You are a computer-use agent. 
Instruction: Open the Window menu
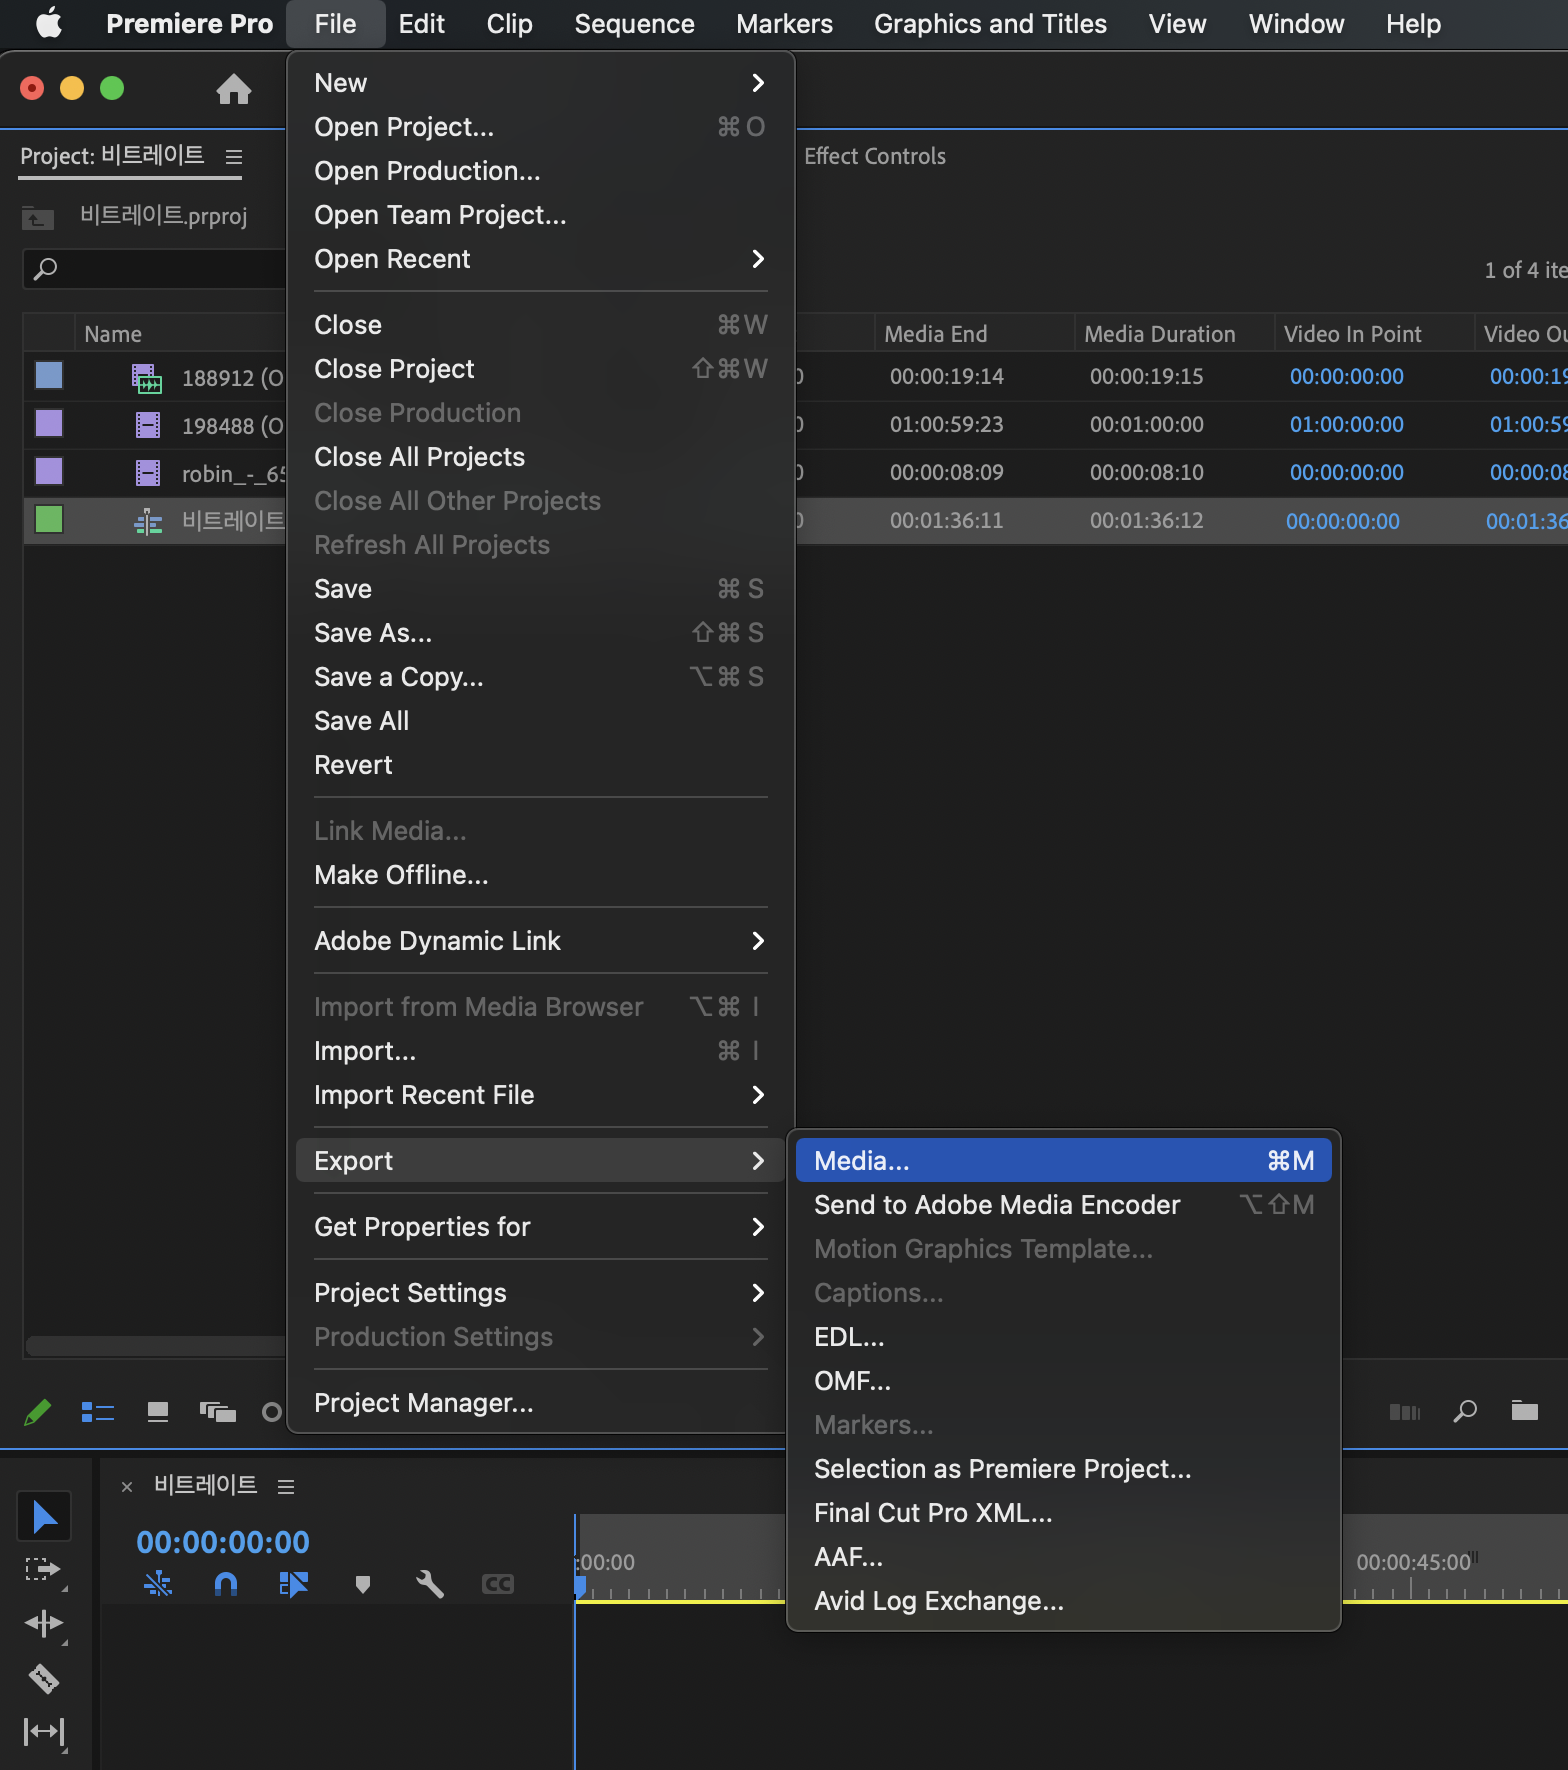(1296, 24)
